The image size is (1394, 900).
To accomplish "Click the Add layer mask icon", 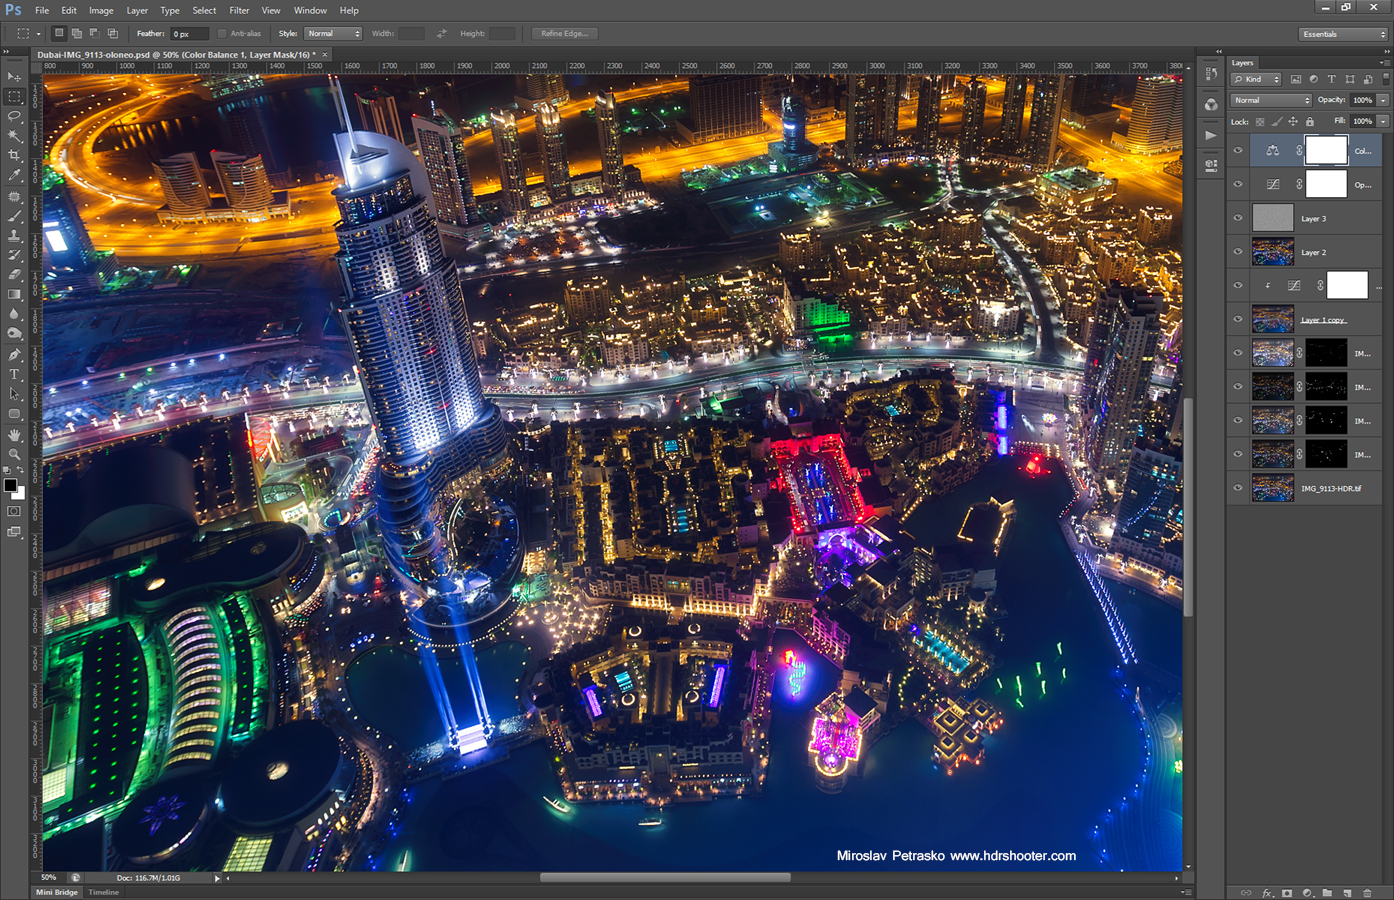I will click(x=1287, y=893).
